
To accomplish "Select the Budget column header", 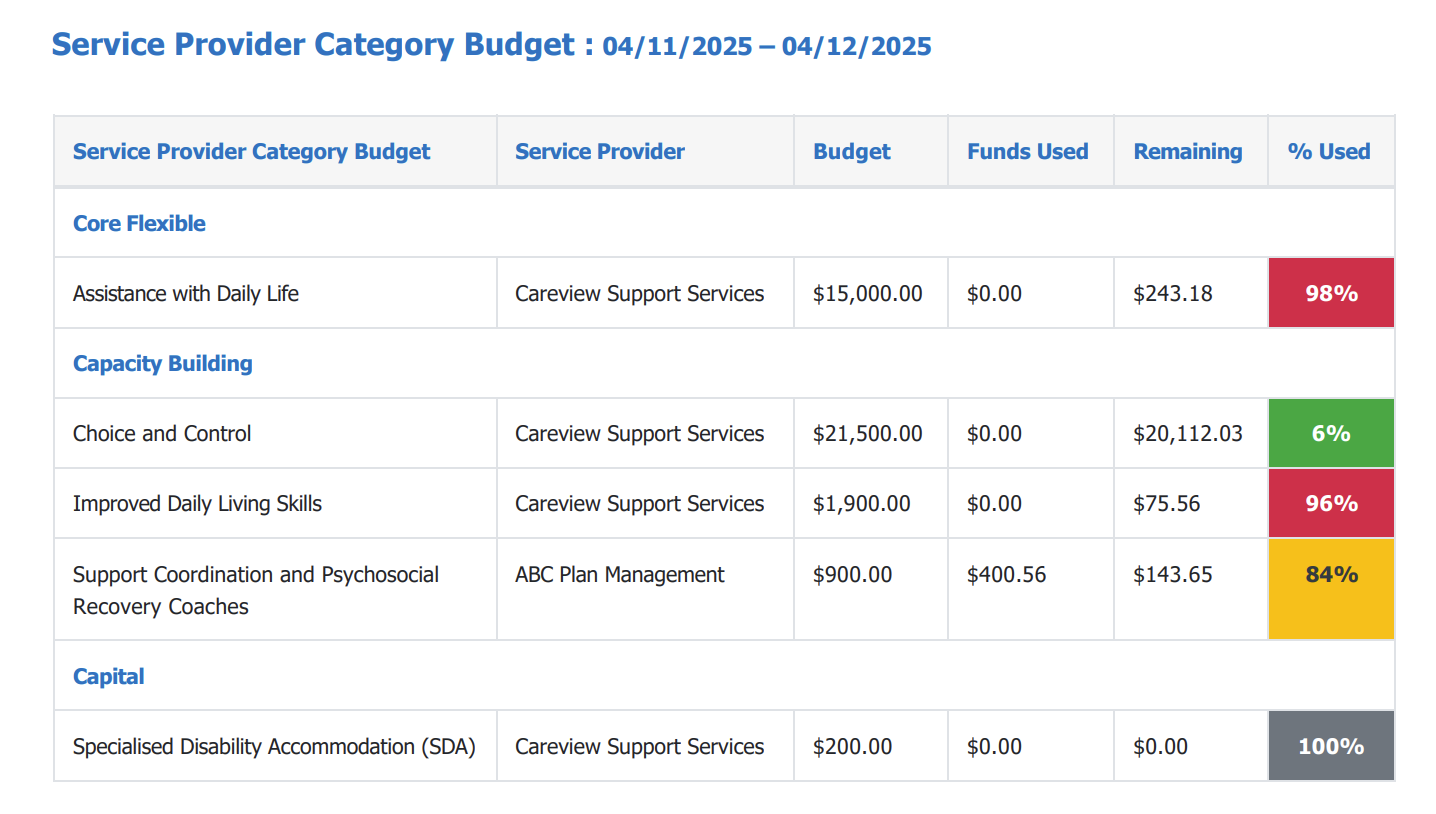I will tap(852, 152).
